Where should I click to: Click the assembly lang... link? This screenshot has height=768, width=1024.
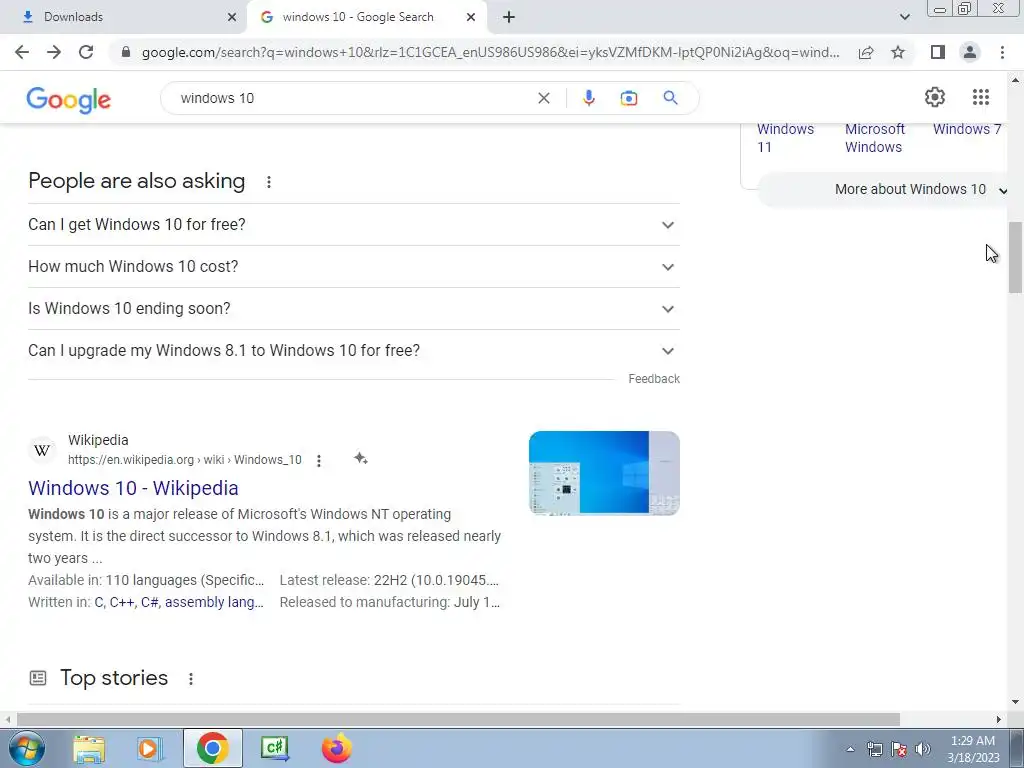pyautogui.click(x=214, y=602)
